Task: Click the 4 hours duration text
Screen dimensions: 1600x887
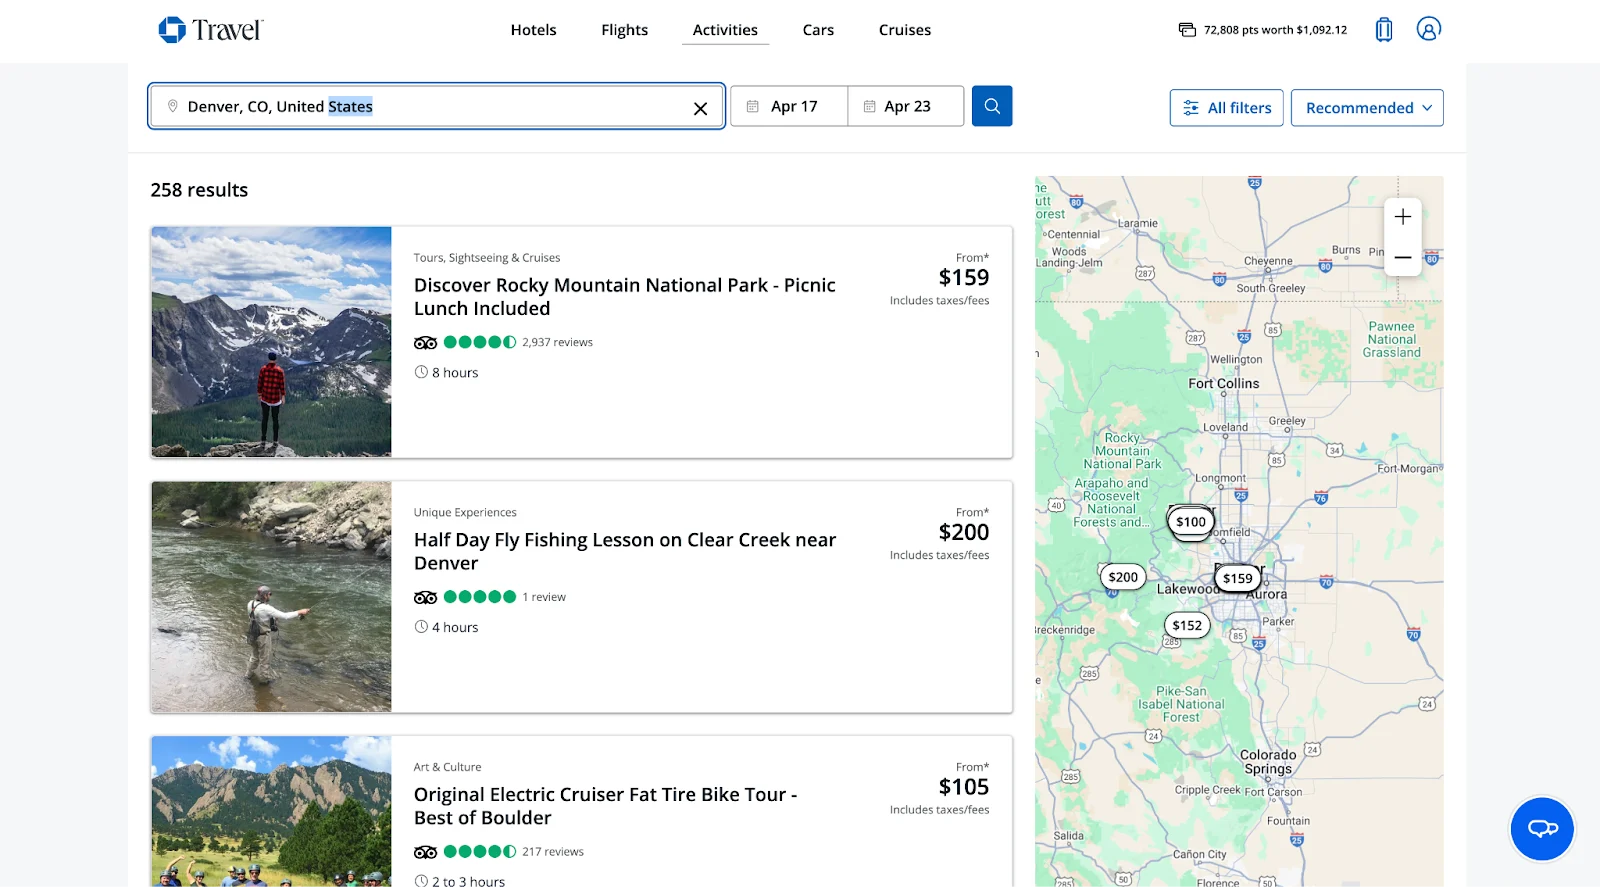Action: (x=455, y=627)
